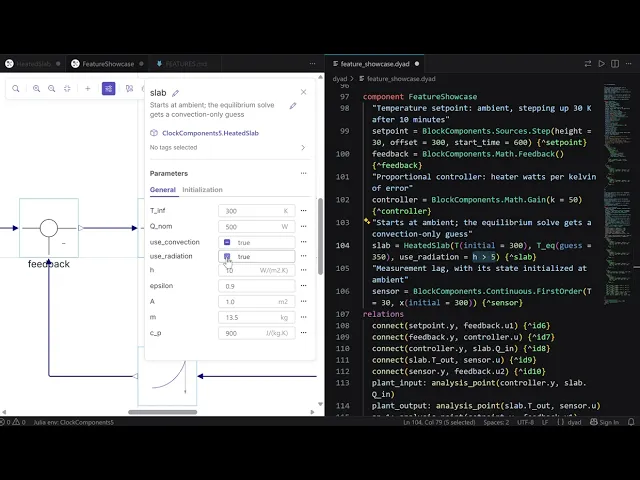This screenshot has height=480, width=640.
Task: Click diagram scroll-up arrow
Action: pos(320,77)
